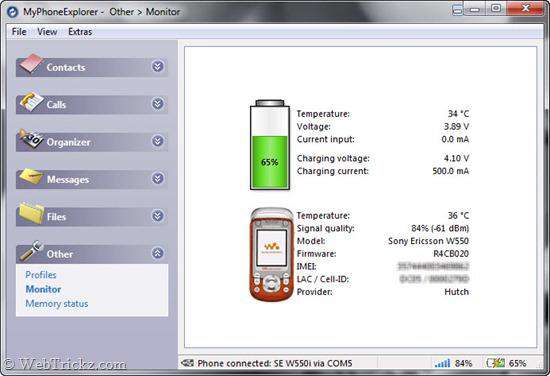The height and width of the screenshot is (376, 550).
Task: Click the "Firmware:" label
Action: pyautogui.click(x=316, y=254)
